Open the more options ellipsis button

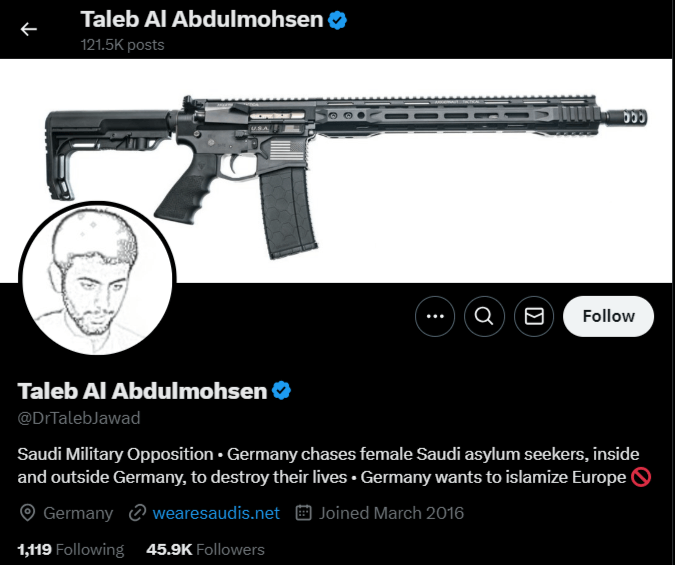pos(434,316)
